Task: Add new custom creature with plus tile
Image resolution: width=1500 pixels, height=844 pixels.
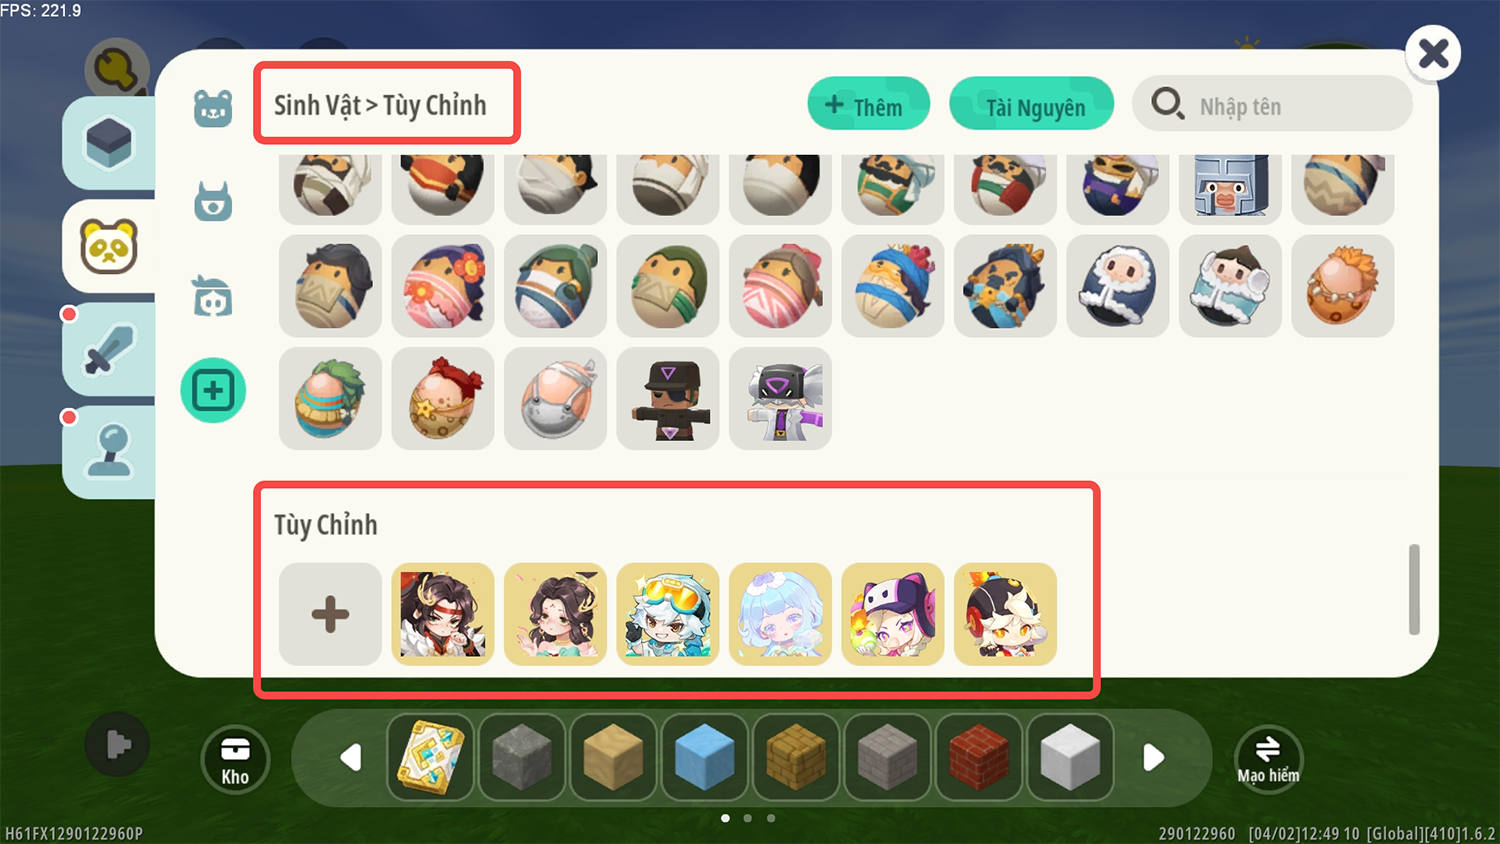Action: pyautogui.click(x=330, y=614)
